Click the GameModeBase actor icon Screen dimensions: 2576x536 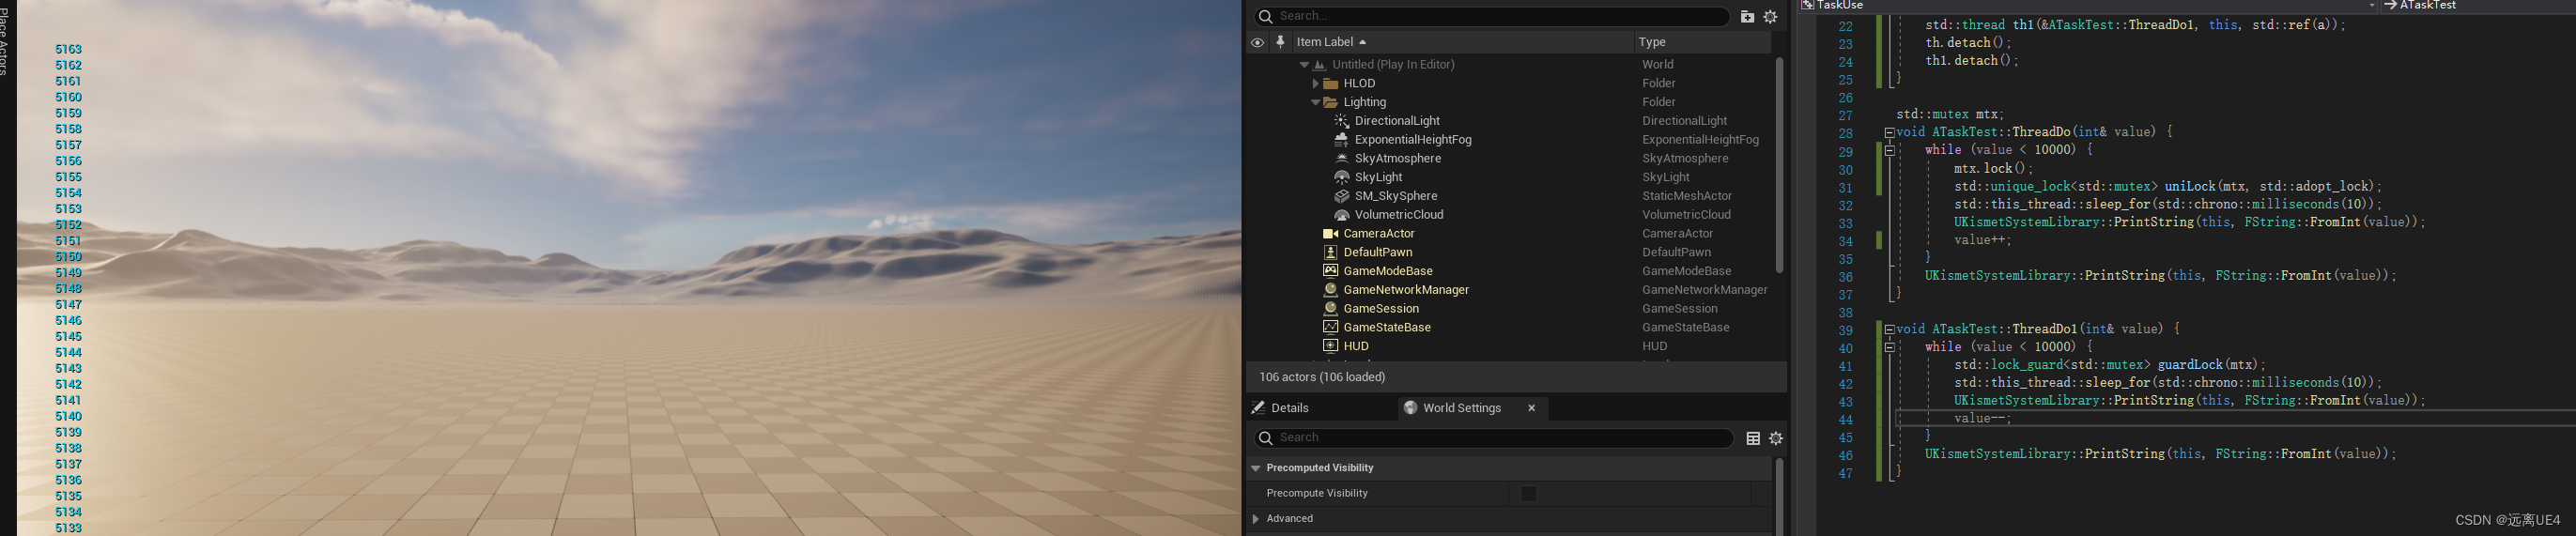coord(1331,271)
